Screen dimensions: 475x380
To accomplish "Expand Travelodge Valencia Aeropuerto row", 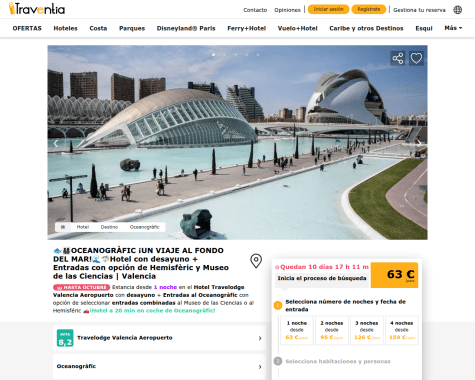I will [x=159, y=338].
